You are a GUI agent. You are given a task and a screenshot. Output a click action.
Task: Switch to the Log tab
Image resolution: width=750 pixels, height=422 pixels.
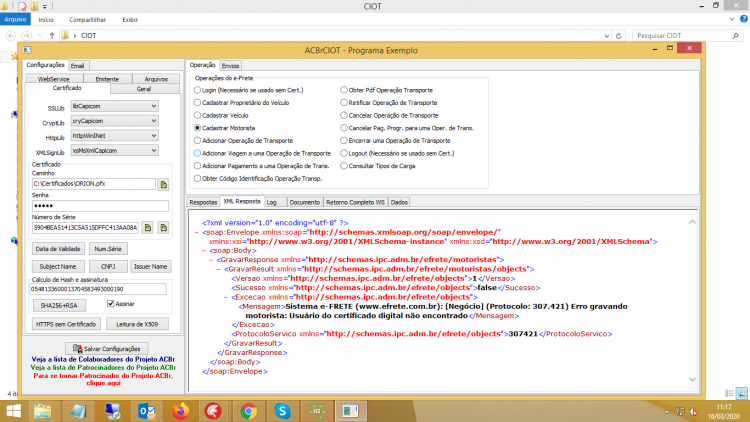(x=272, y=202)
